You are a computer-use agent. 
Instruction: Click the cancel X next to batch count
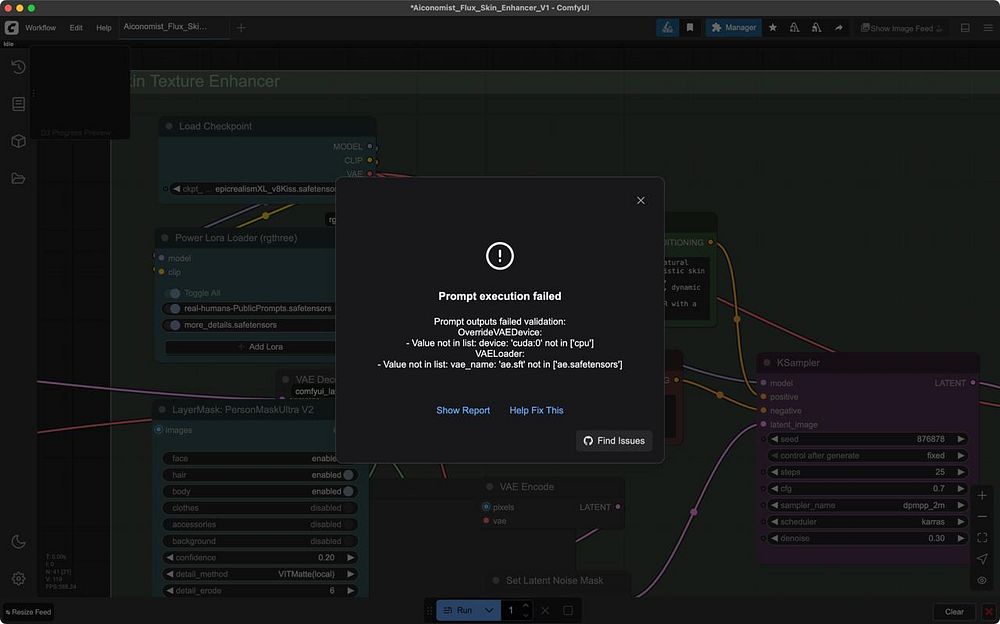coord(545,611)
